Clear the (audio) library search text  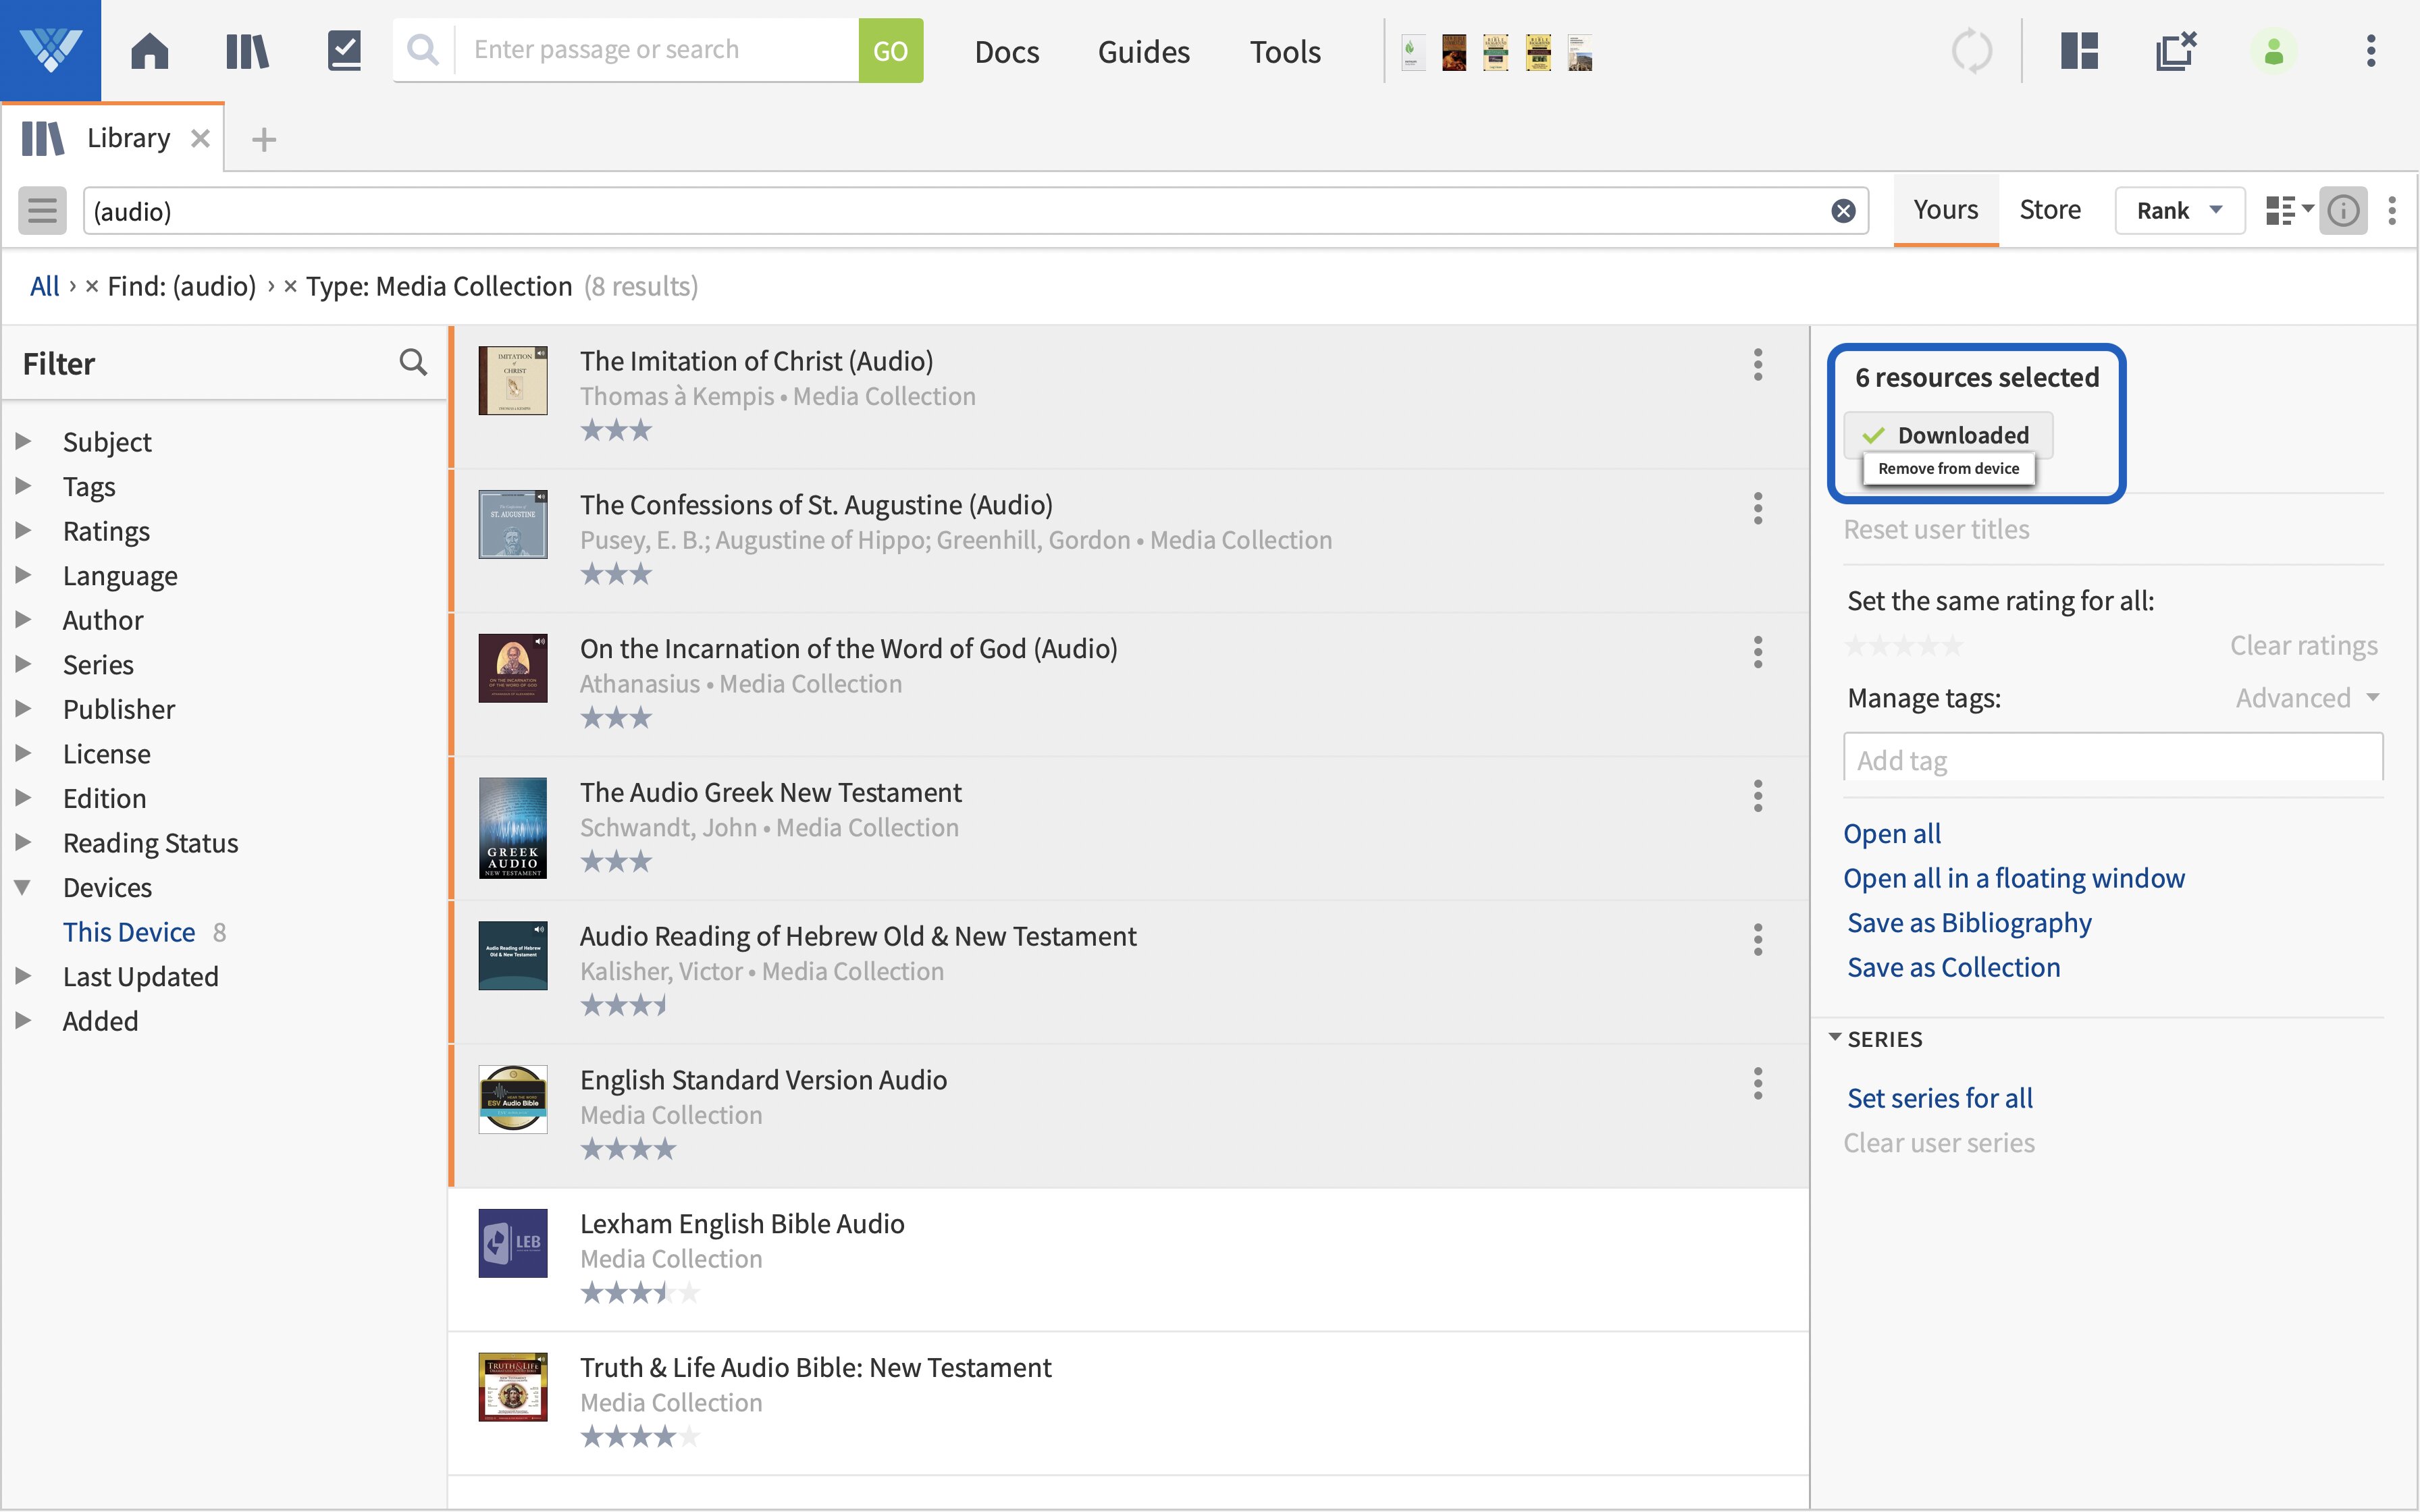click(1843, 211)
